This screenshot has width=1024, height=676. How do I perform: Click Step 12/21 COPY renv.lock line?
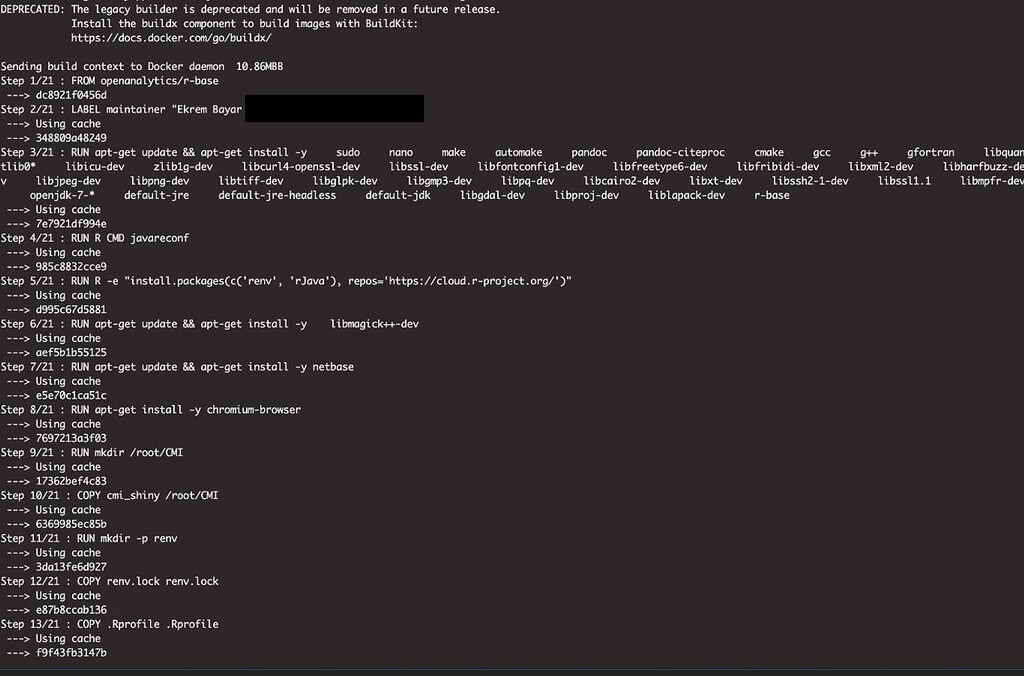110,581
